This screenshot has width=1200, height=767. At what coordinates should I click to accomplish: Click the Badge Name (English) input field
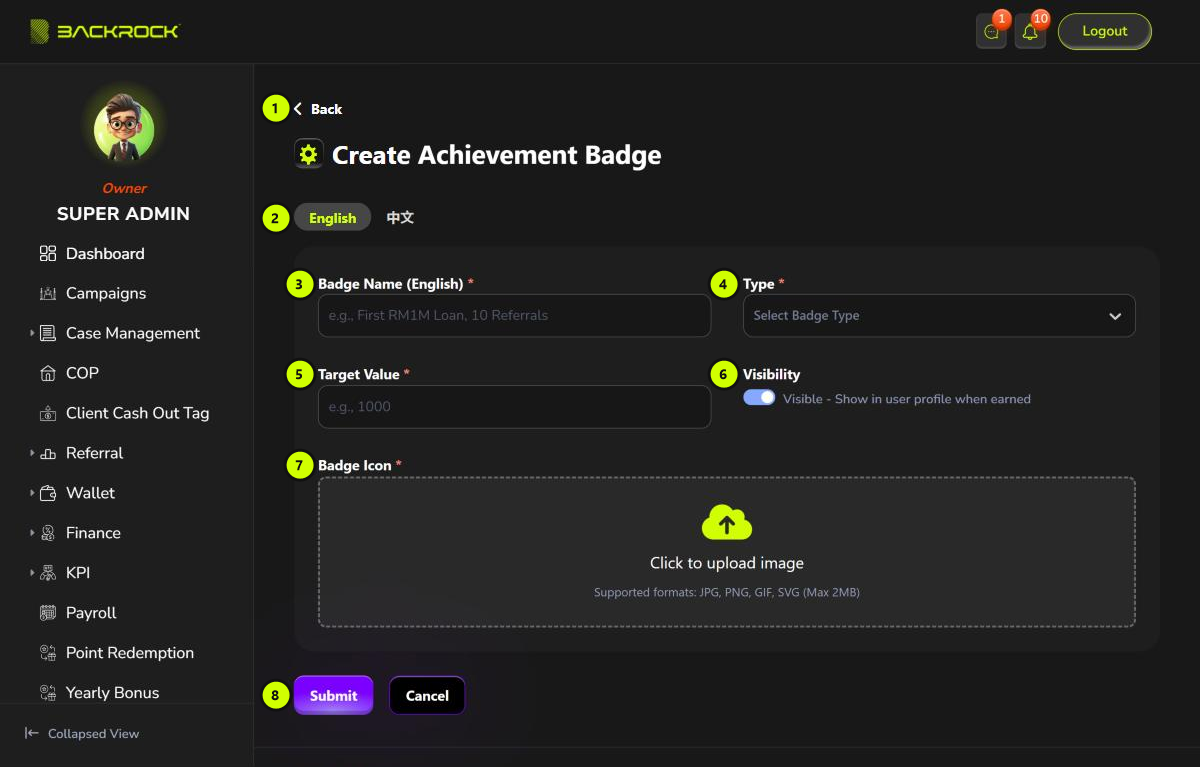[514, 315]
